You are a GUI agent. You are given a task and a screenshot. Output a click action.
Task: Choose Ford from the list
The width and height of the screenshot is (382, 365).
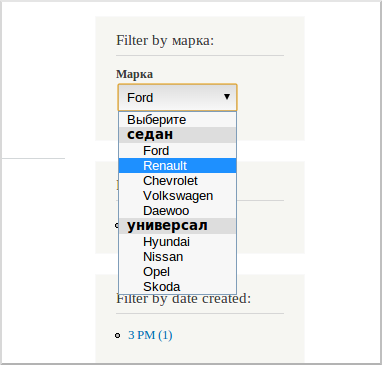(x=177, y=151)
